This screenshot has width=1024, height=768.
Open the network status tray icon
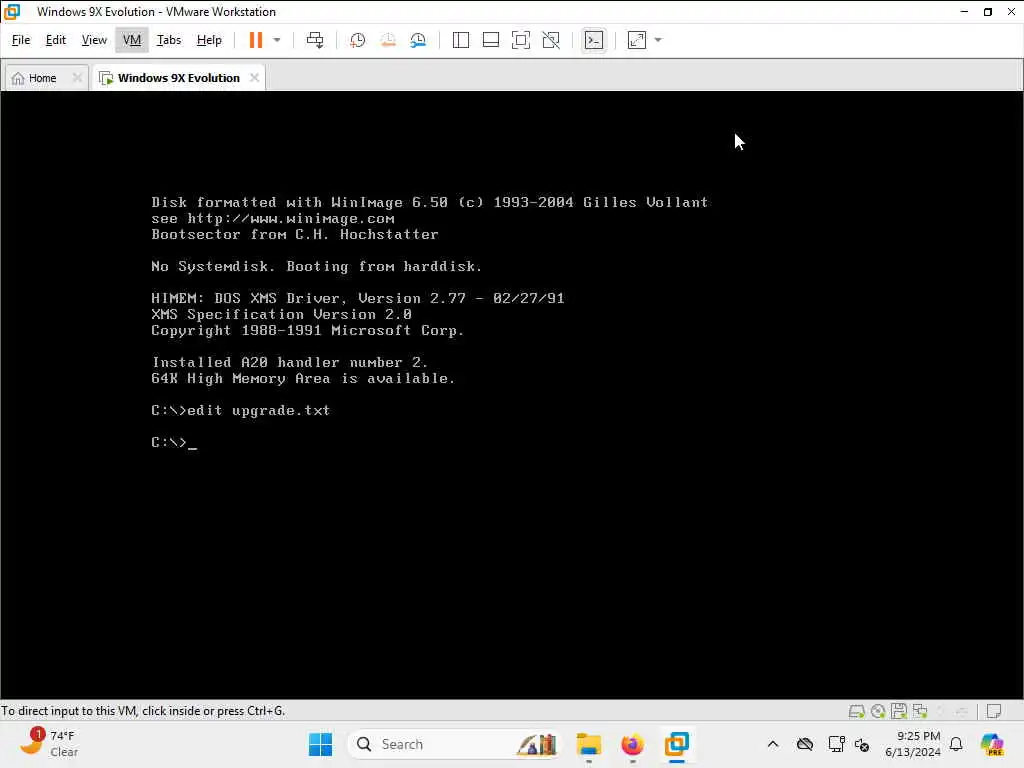coord(836,744)
